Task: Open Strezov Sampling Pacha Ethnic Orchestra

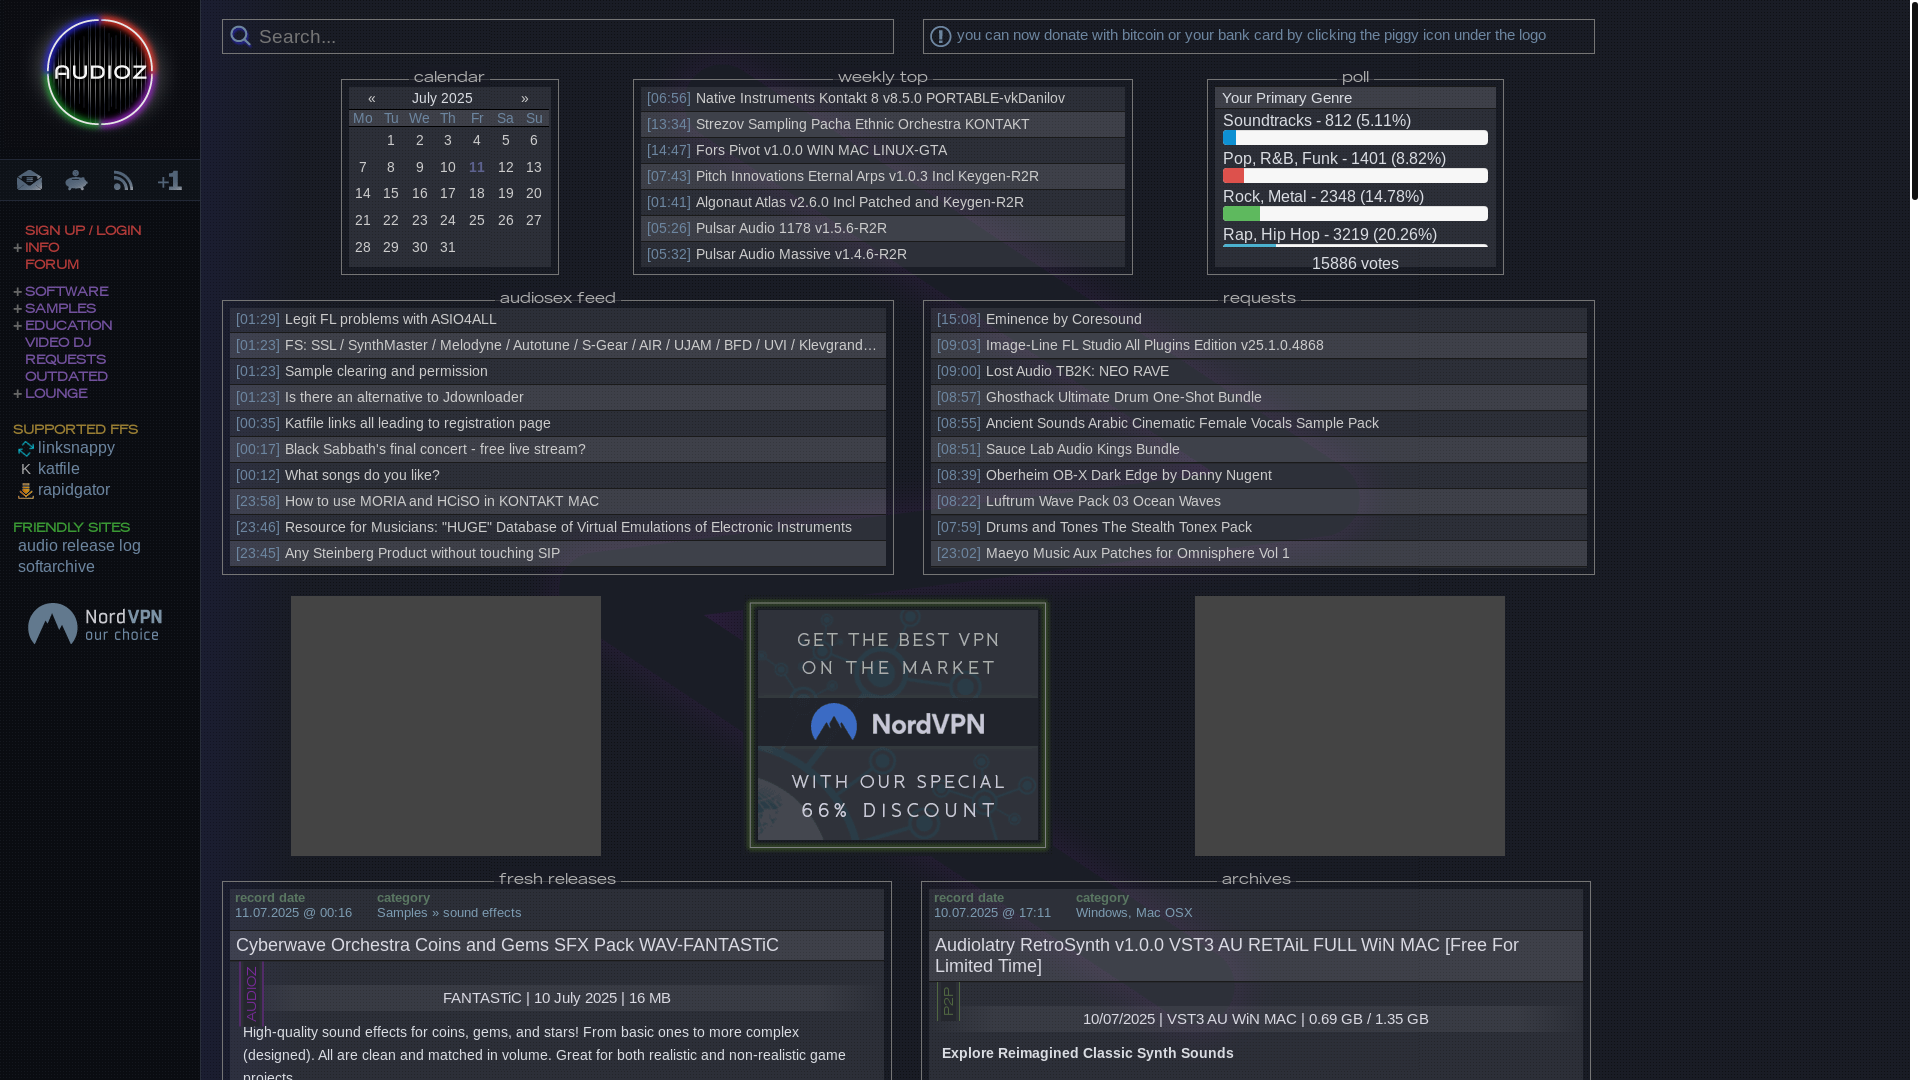Action: (862, 124)
